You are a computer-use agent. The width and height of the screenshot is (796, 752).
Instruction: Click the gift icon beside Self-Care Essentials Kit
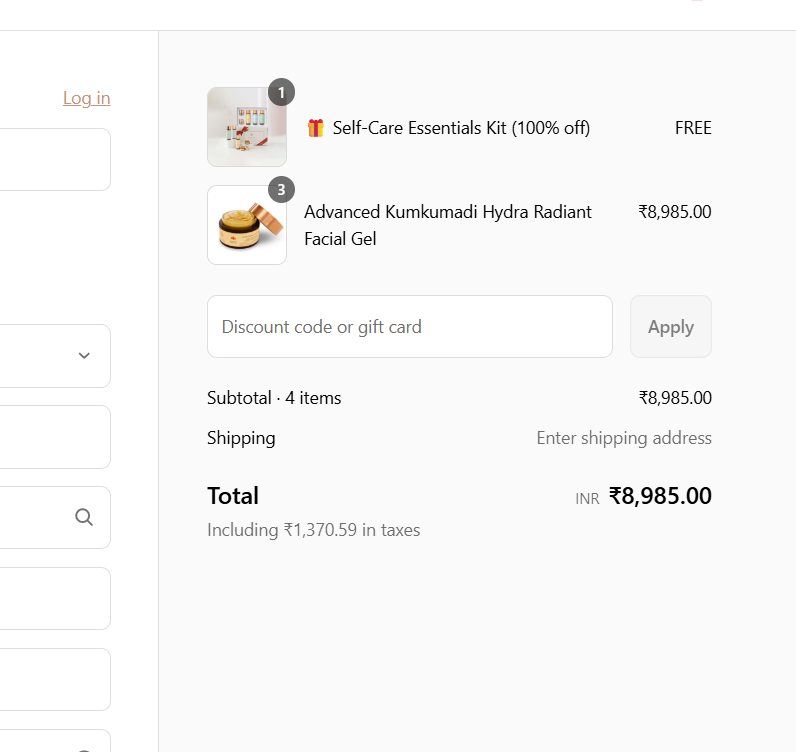[x=316, y=128]
